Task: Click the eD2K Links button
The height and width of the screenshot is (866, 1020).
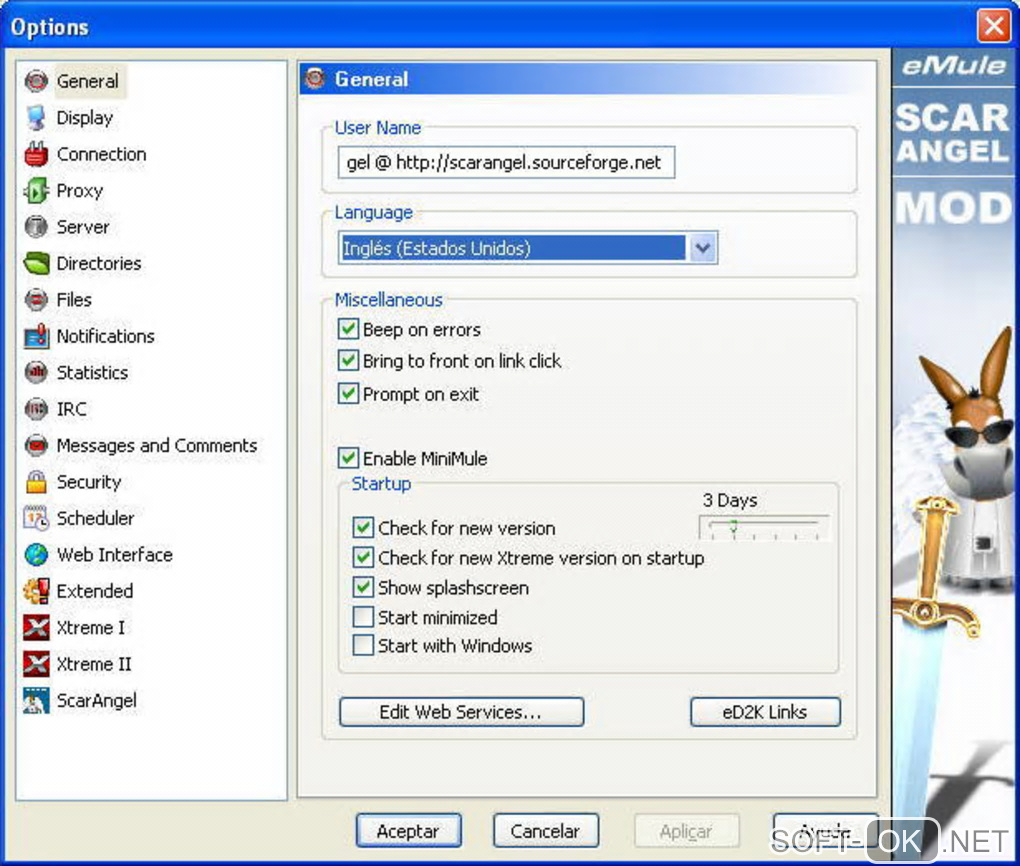Action: [765, 712]
